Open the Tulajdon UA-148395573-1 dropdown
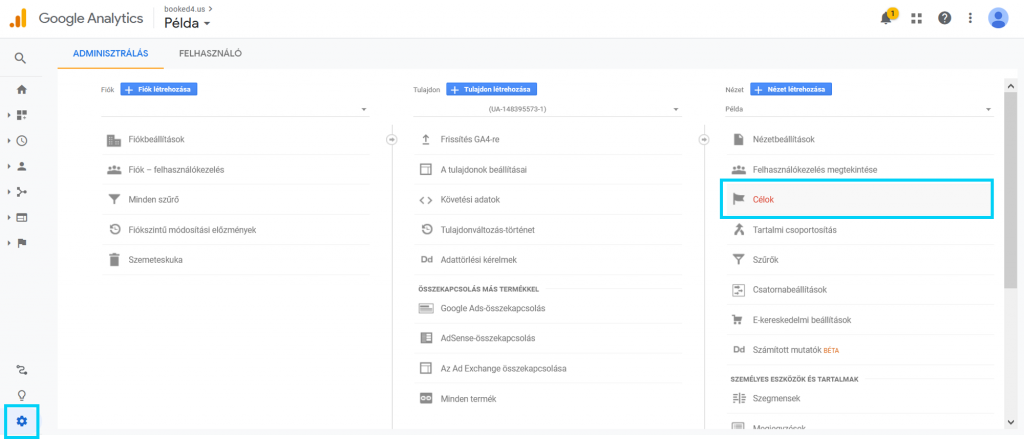Screen dimensions: 1024x439 click(x=547, y=109)
